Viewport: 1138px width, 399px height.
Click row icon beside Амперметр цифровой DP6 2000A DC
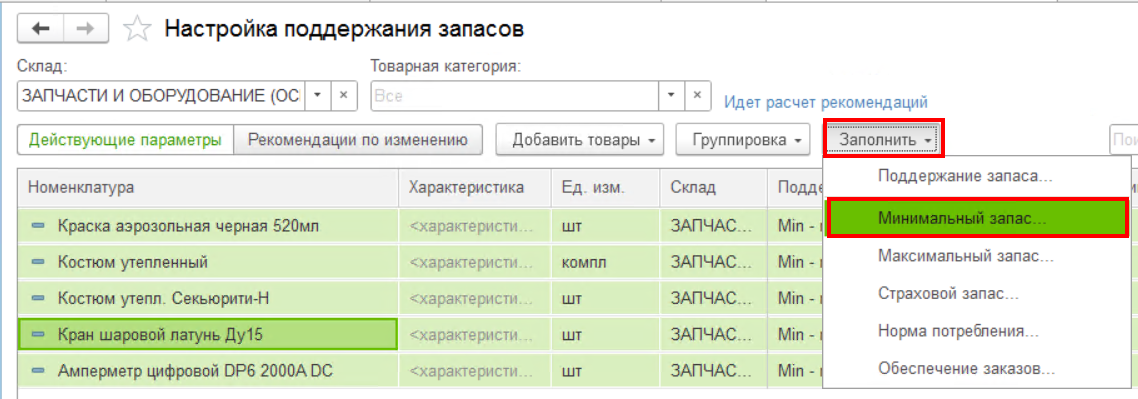[x=38, y=371]
